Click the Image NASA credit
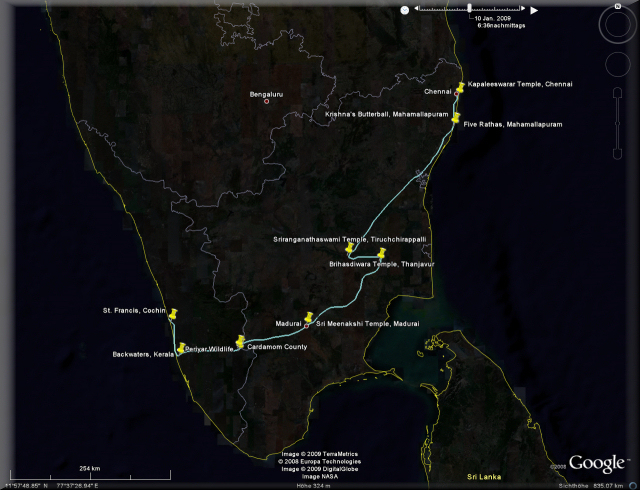This screenshot has width=640, height=490. pos(320,477)
